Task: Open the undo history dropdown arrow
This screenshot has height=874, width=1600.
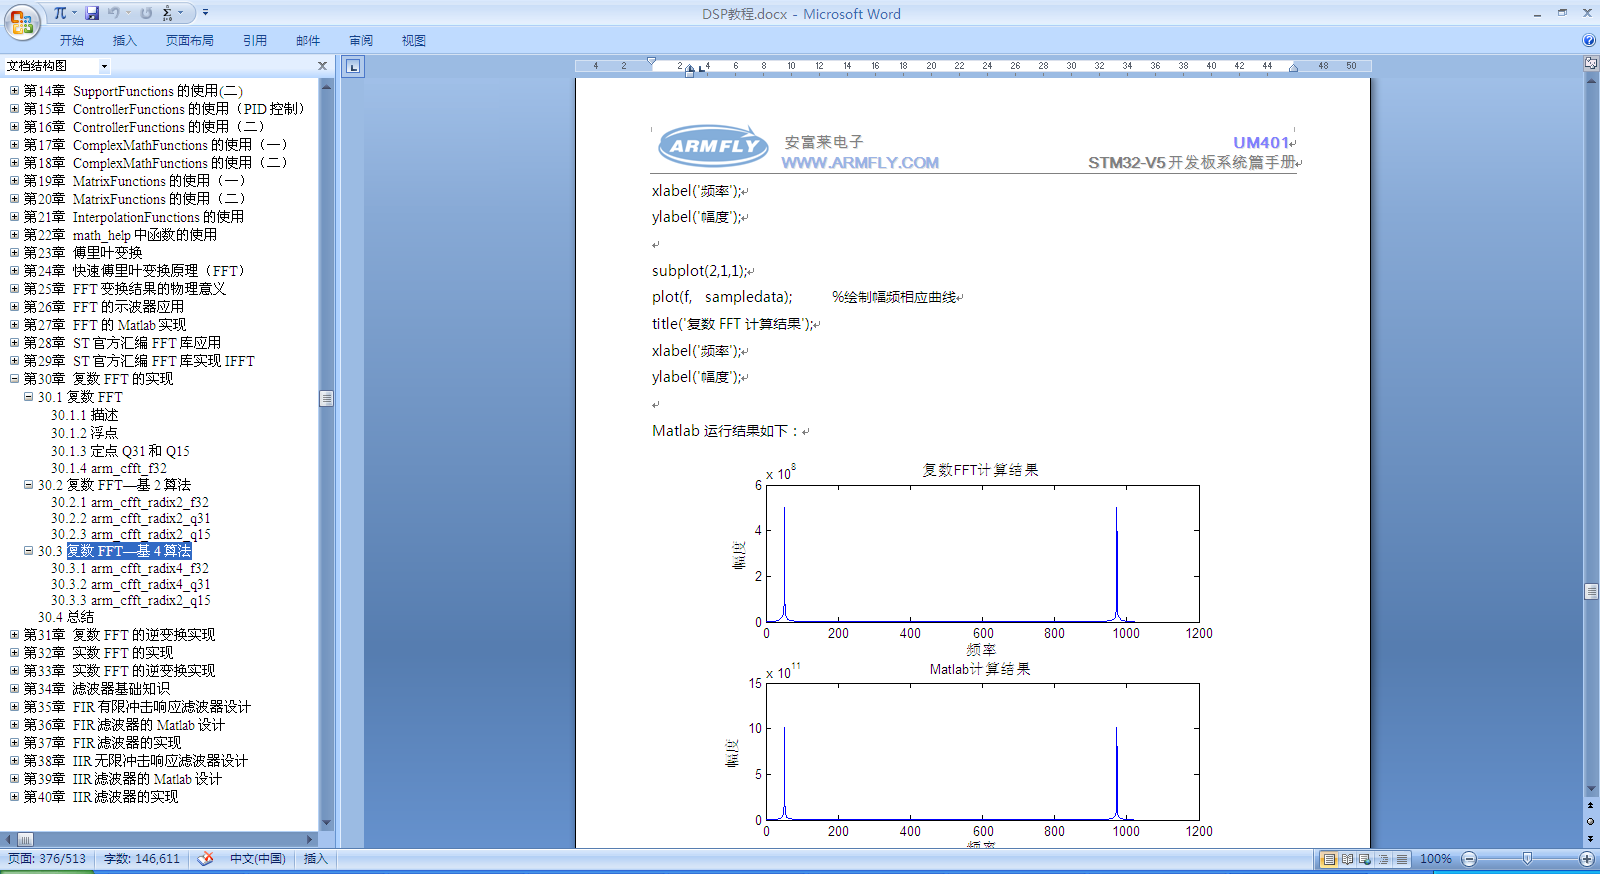Action: tap(129, 13)
